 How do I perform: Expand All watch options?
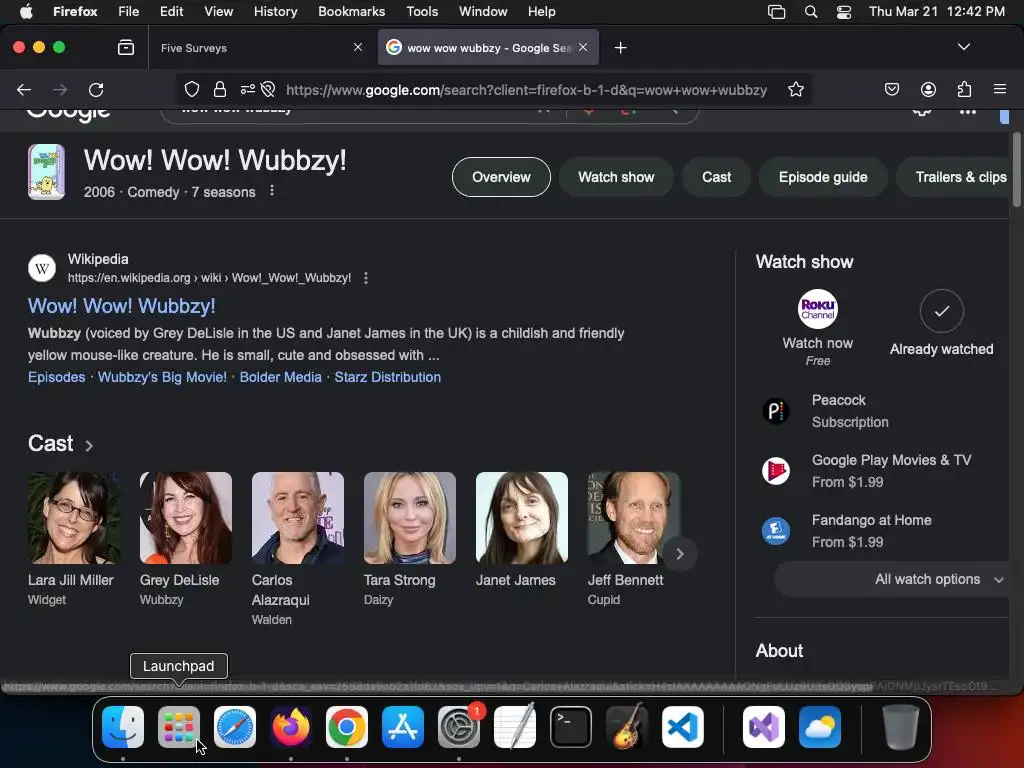pyautogui.click(x=891, y=579)
